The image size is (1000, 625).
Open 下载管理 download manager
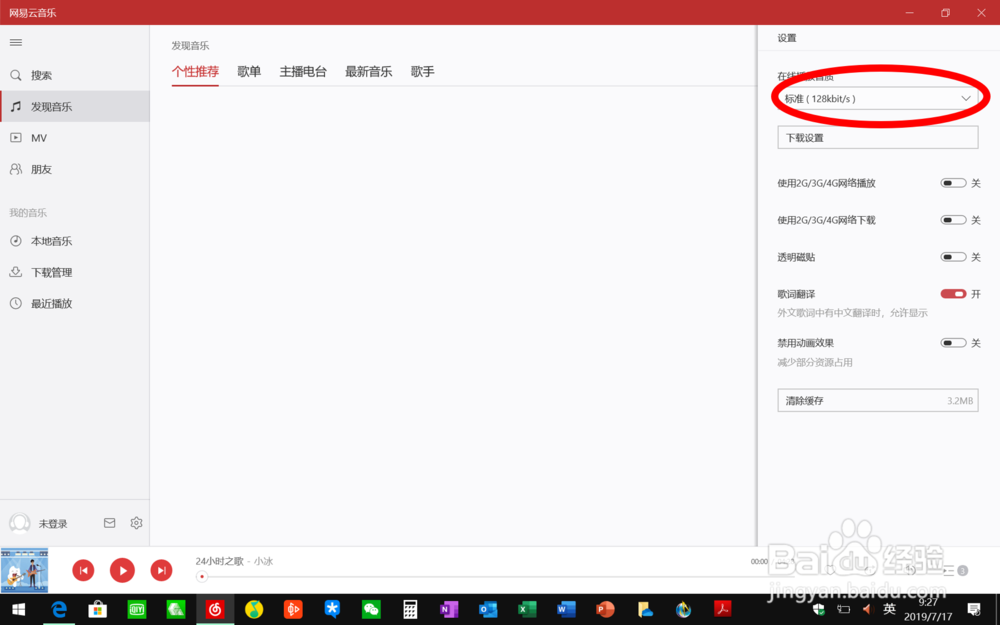(x=75, y=272)
